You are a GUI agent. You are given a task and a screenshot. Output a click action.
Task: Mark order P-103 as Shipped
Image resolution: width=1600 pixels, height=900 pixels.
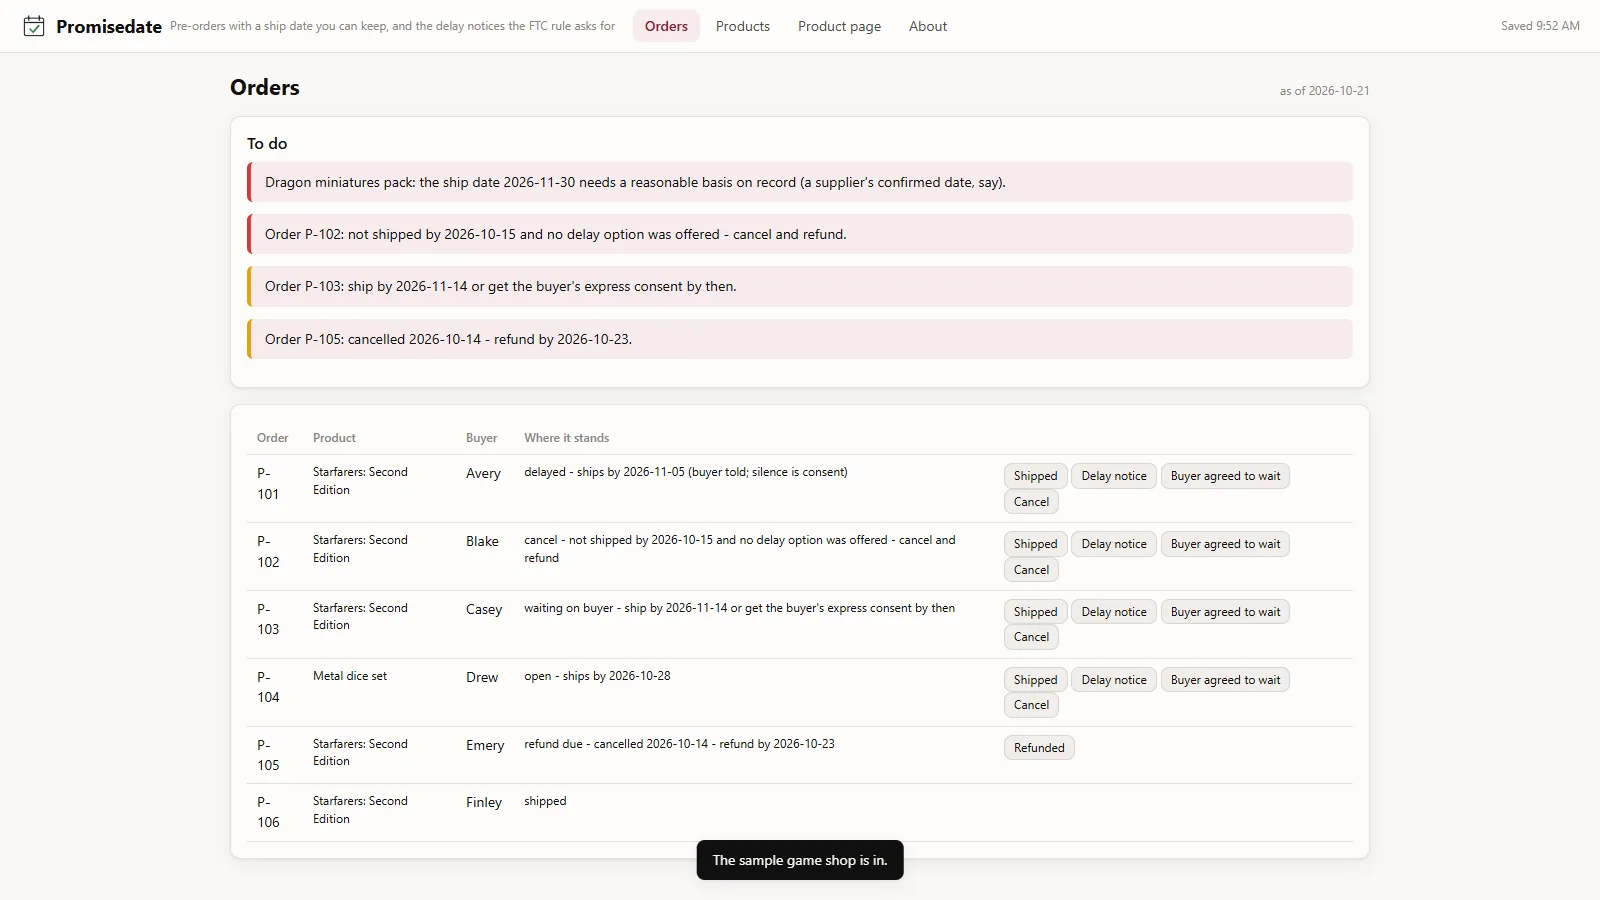tap(1035, 612)
